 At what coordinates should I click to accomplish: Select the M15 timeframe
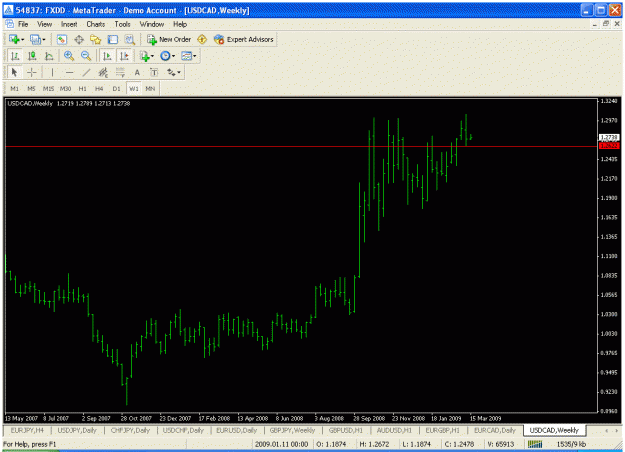48,88
